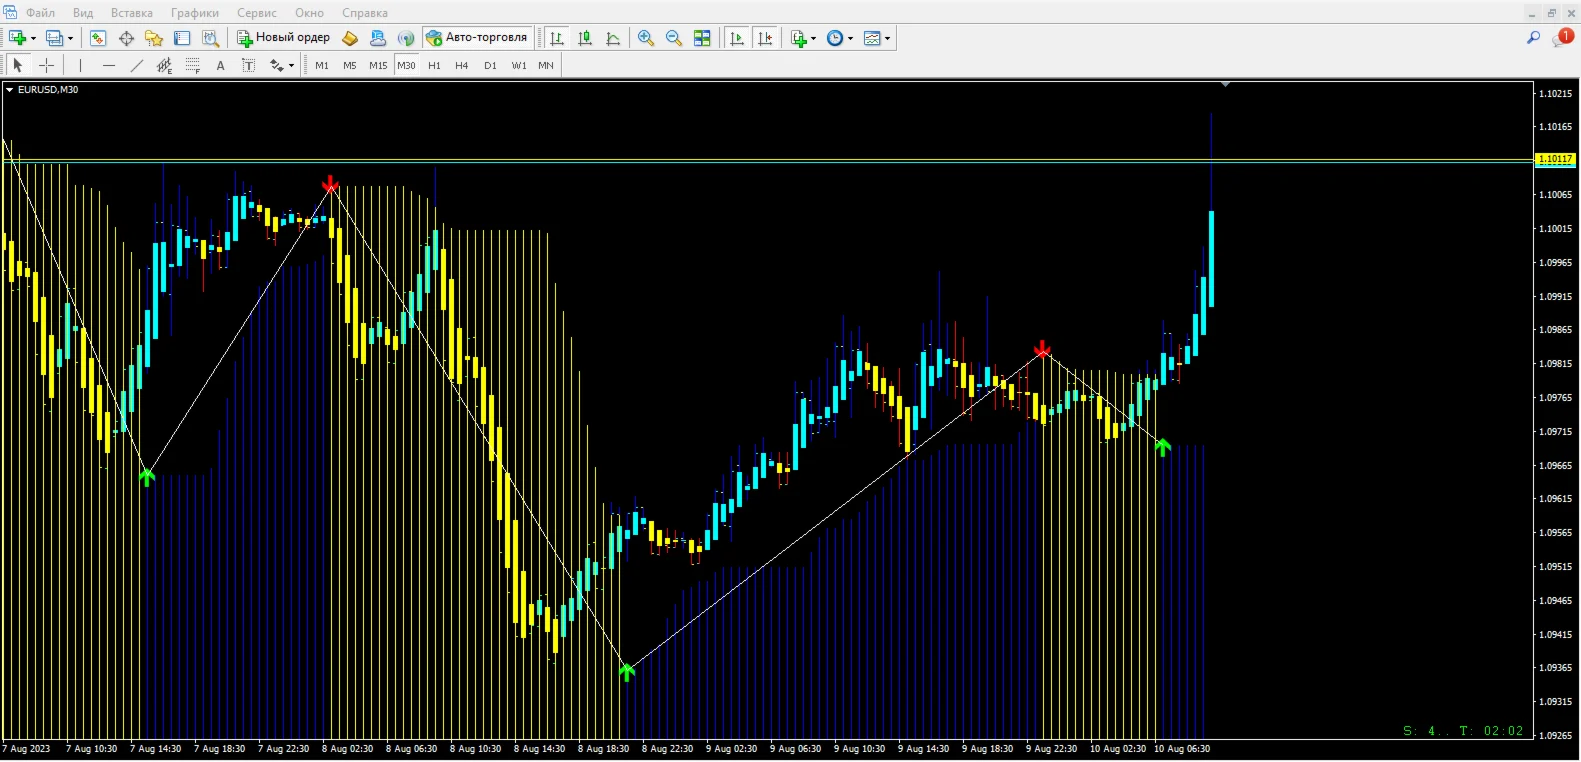Open the Вид menu
Image resolution: width=1581 pixels, height=762 pixels.
click(83, 13)
